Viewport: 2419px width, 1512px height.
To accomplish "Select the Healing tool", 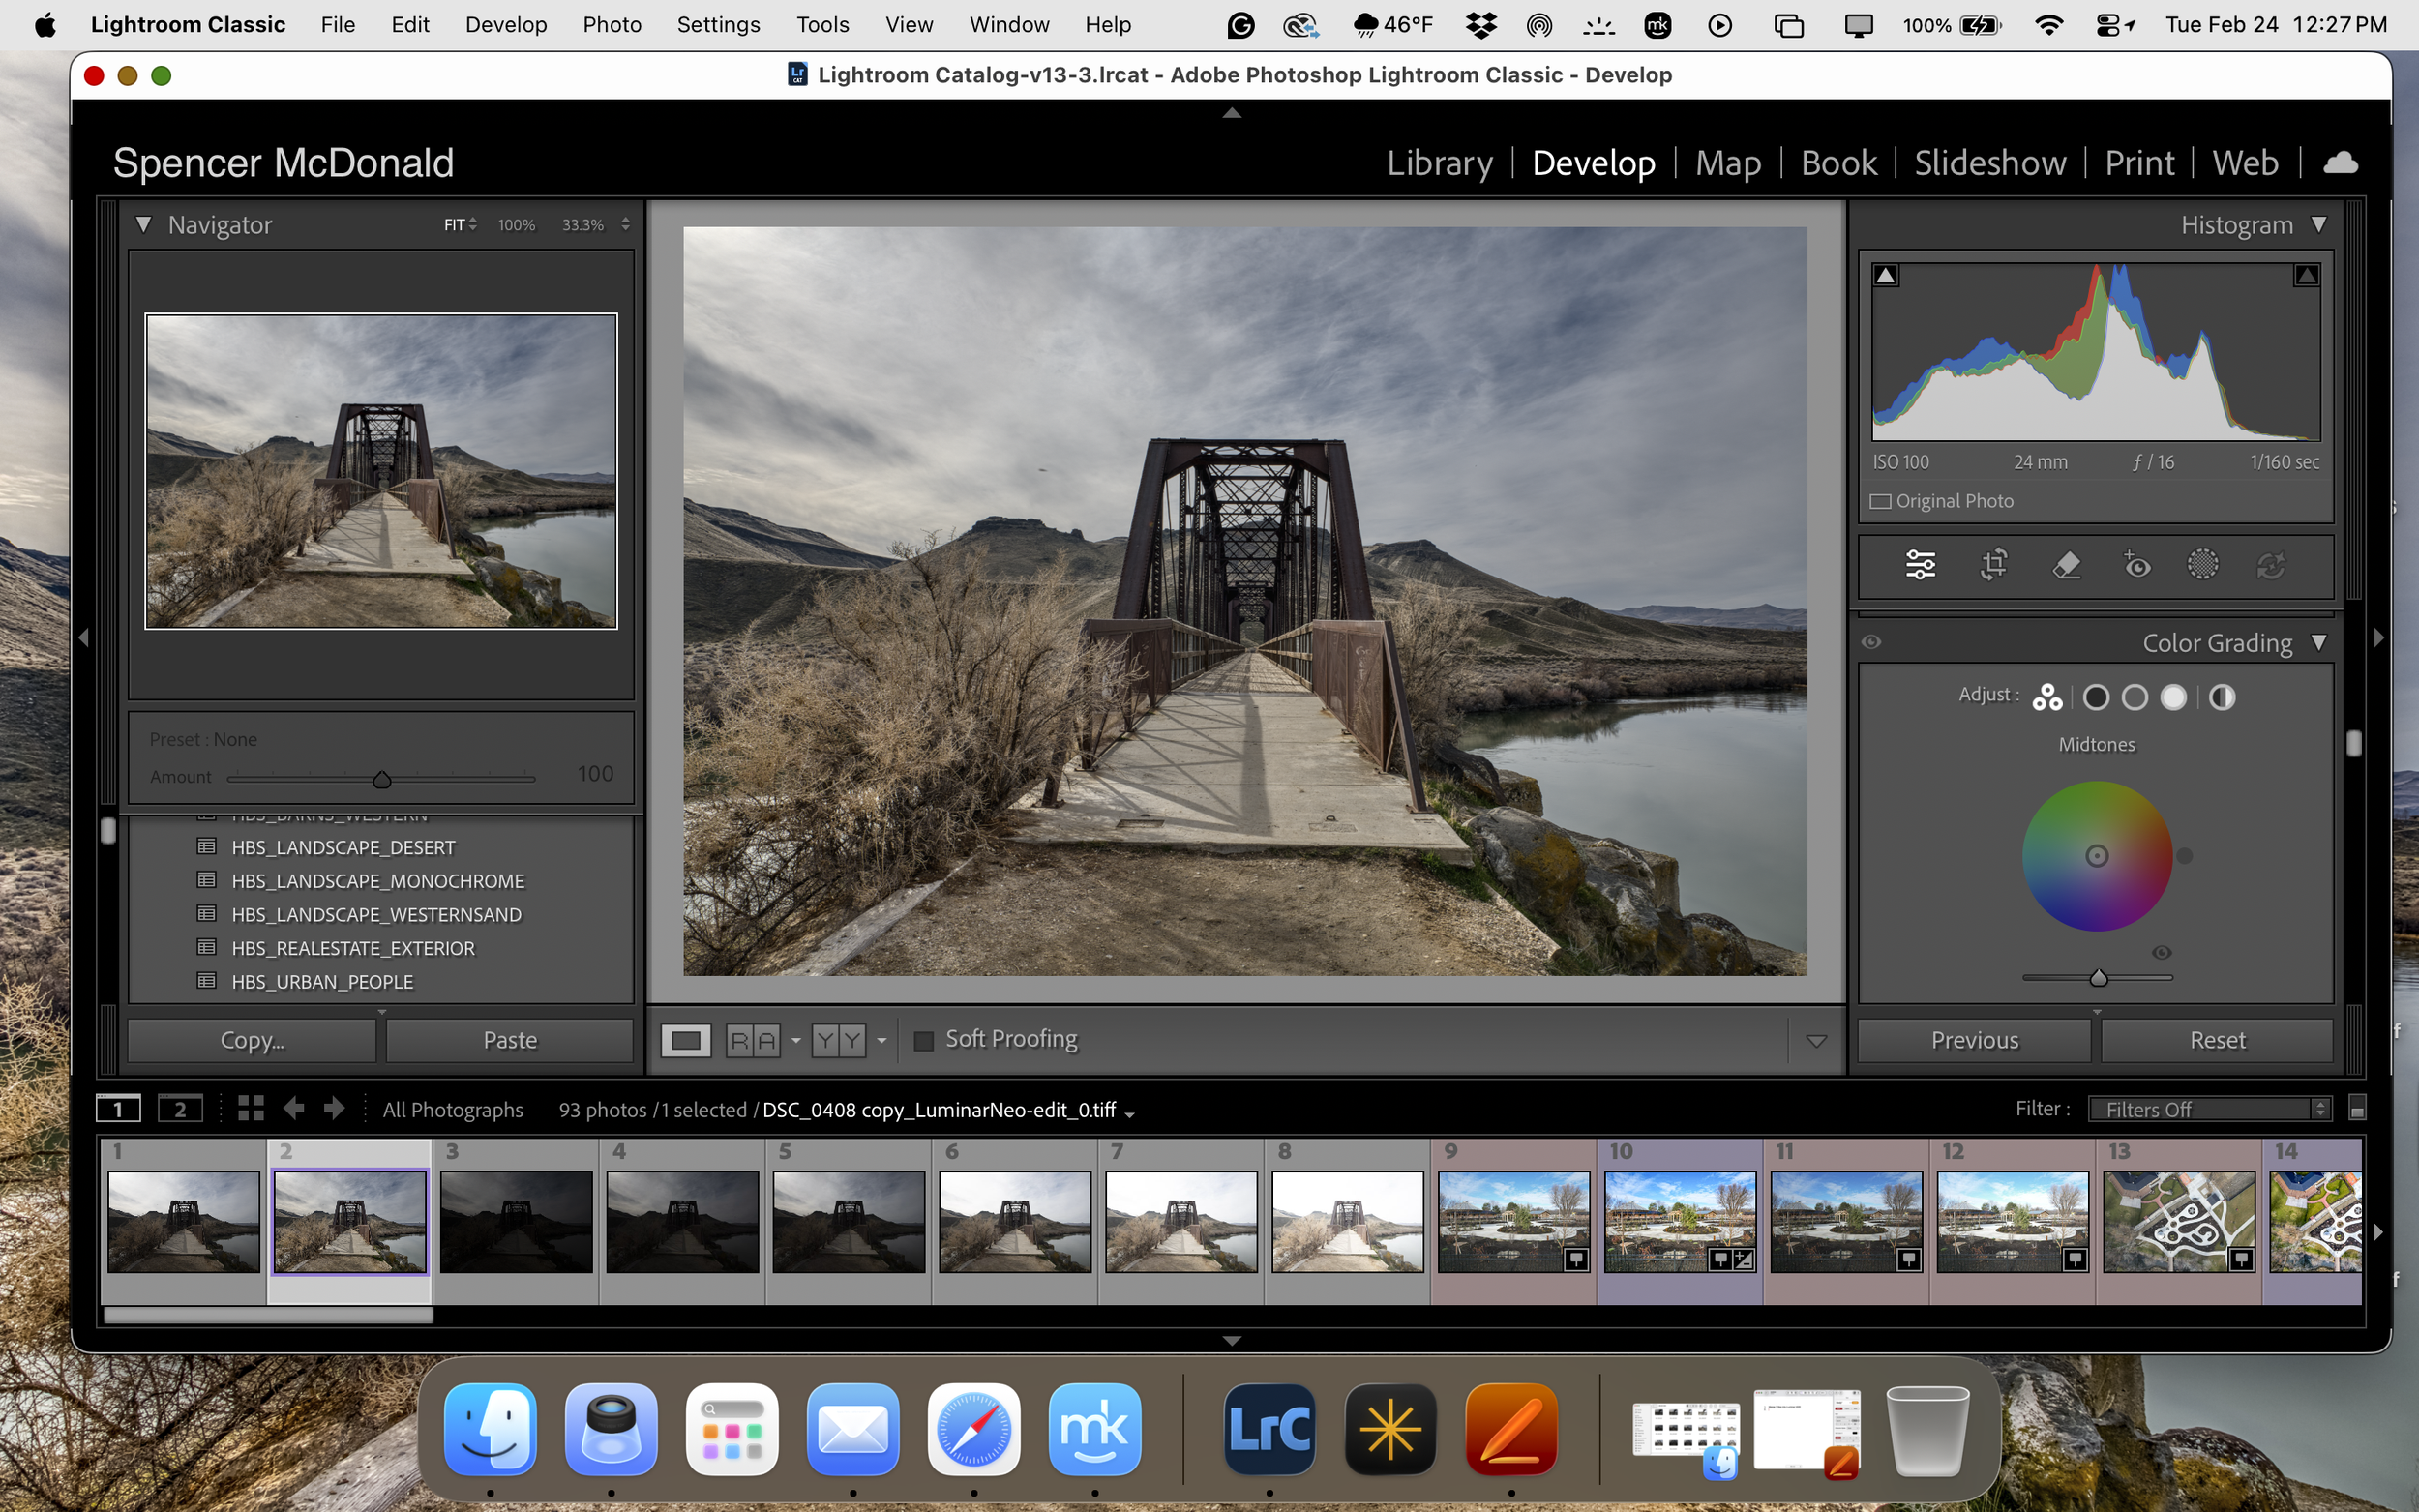I will 2068,565.
